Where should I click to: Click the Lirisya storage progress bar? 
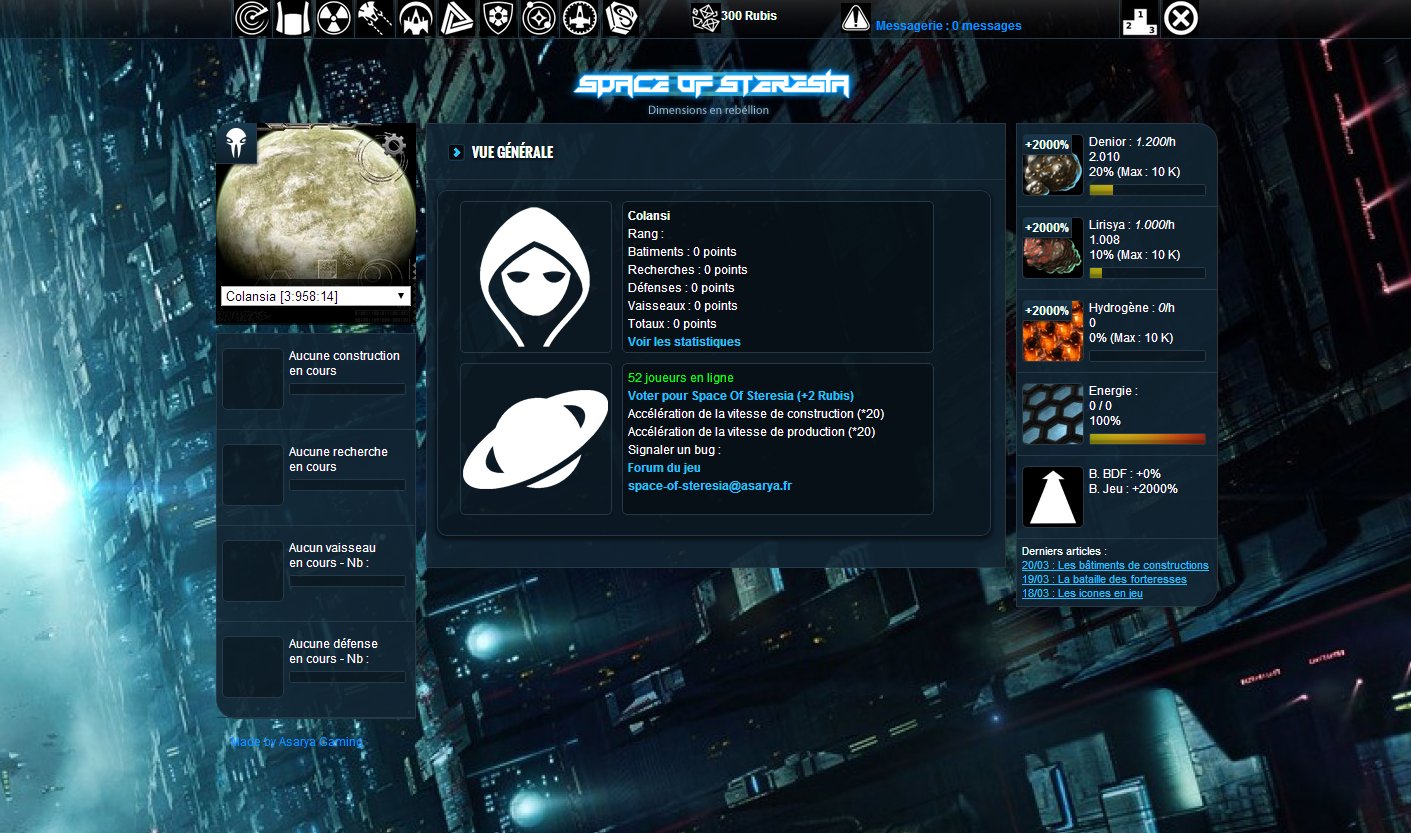(x=1147, y=273)
